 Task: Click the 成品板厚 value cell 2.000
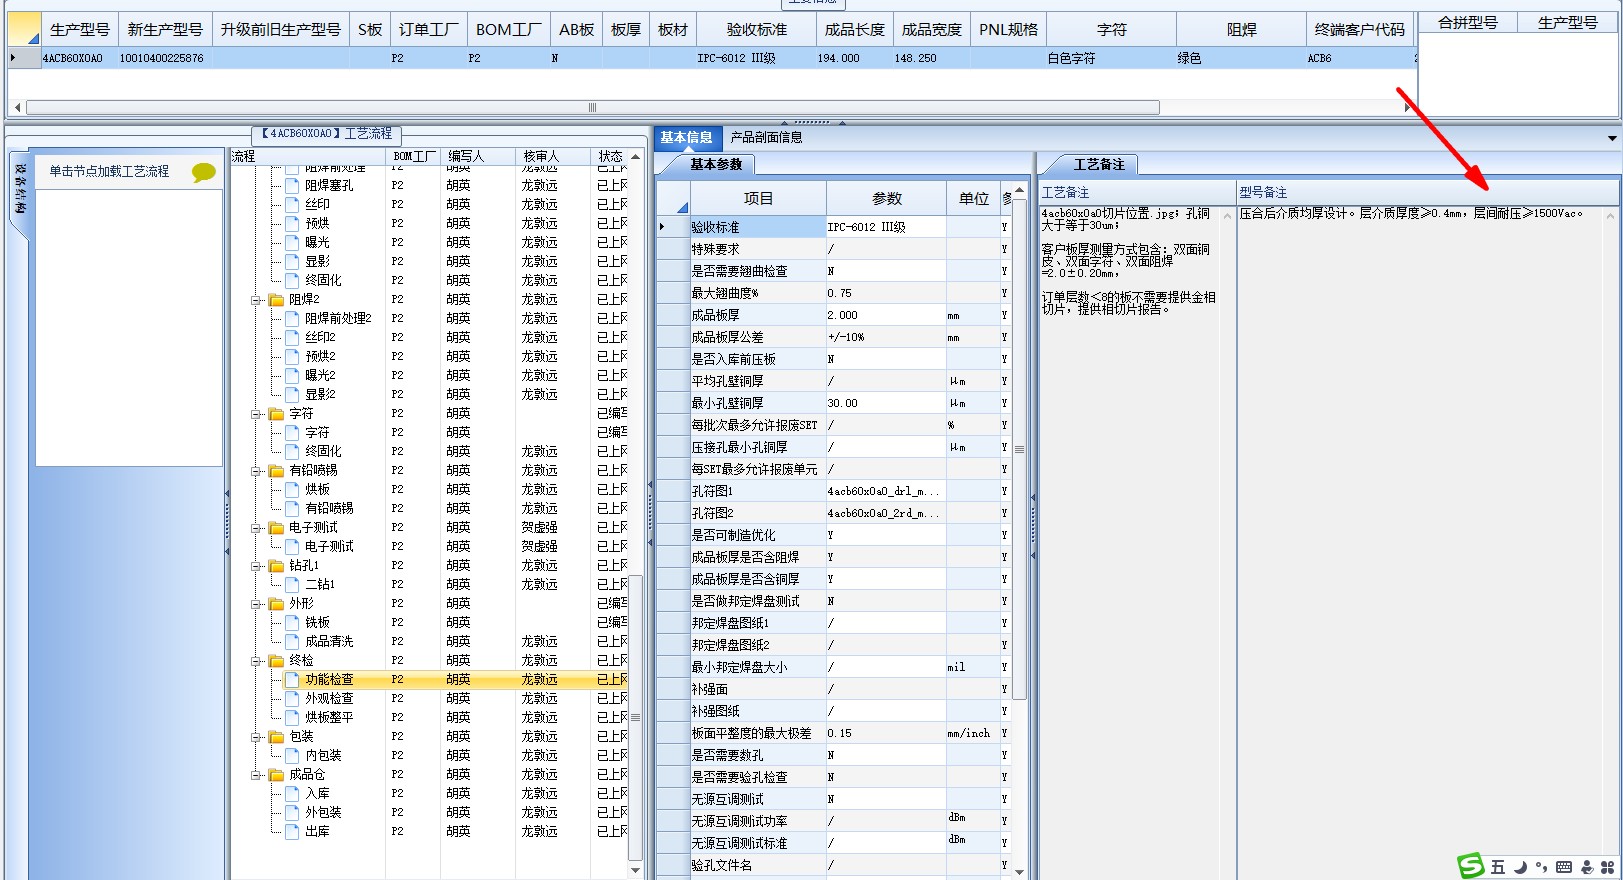tap(885, 315)
